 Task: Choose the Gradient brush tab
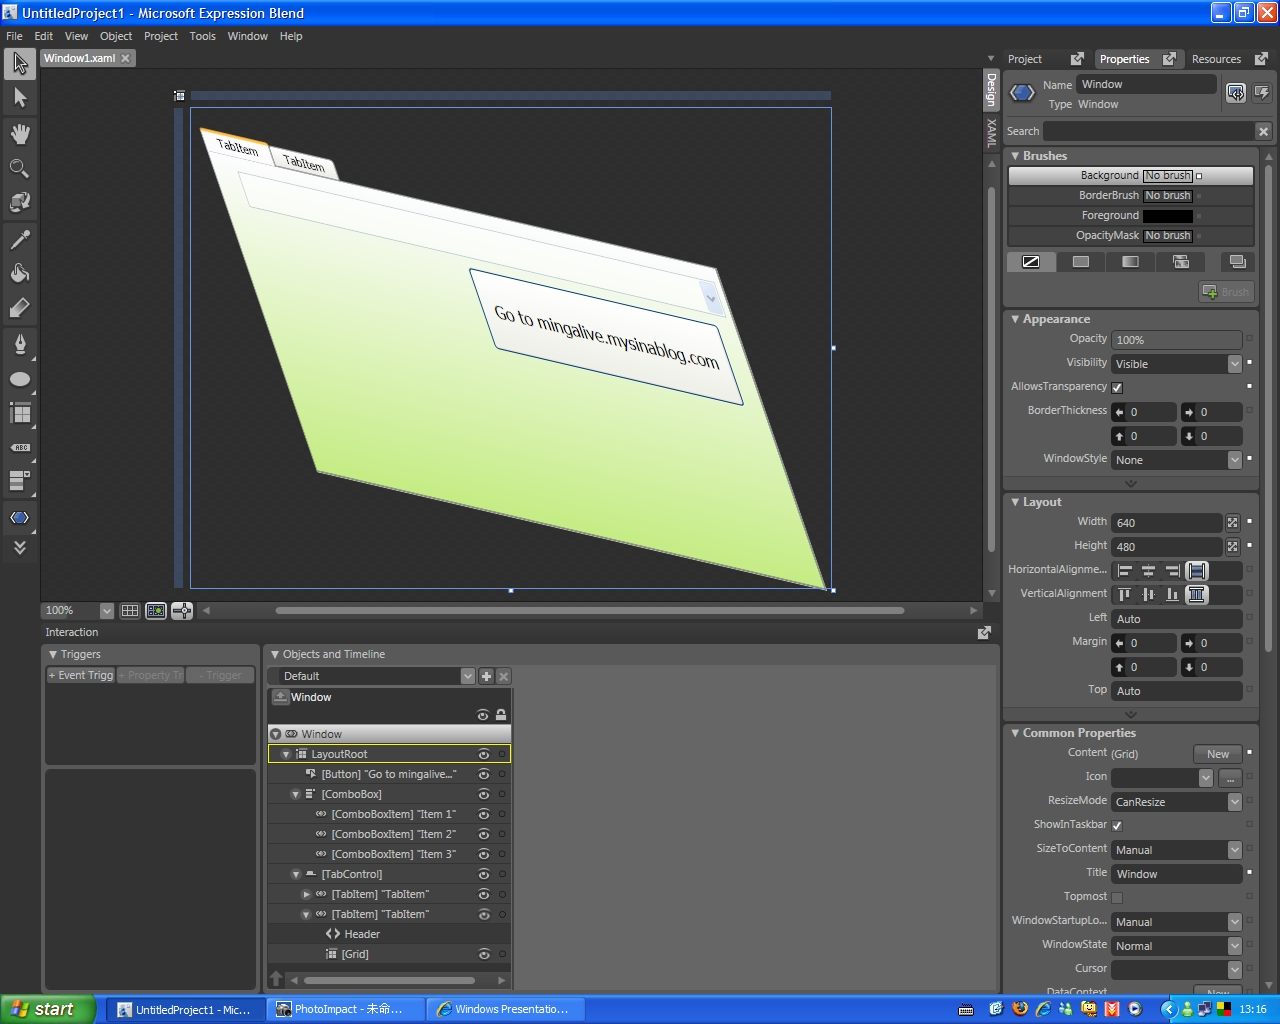click(1130, 262)
